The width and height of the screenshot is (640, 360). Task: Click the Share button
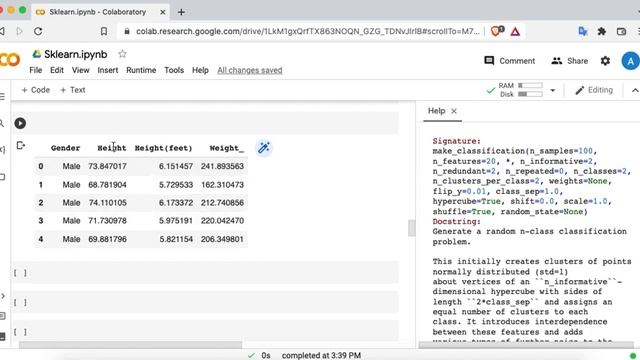pyautogui.click(x=569, y=61)
